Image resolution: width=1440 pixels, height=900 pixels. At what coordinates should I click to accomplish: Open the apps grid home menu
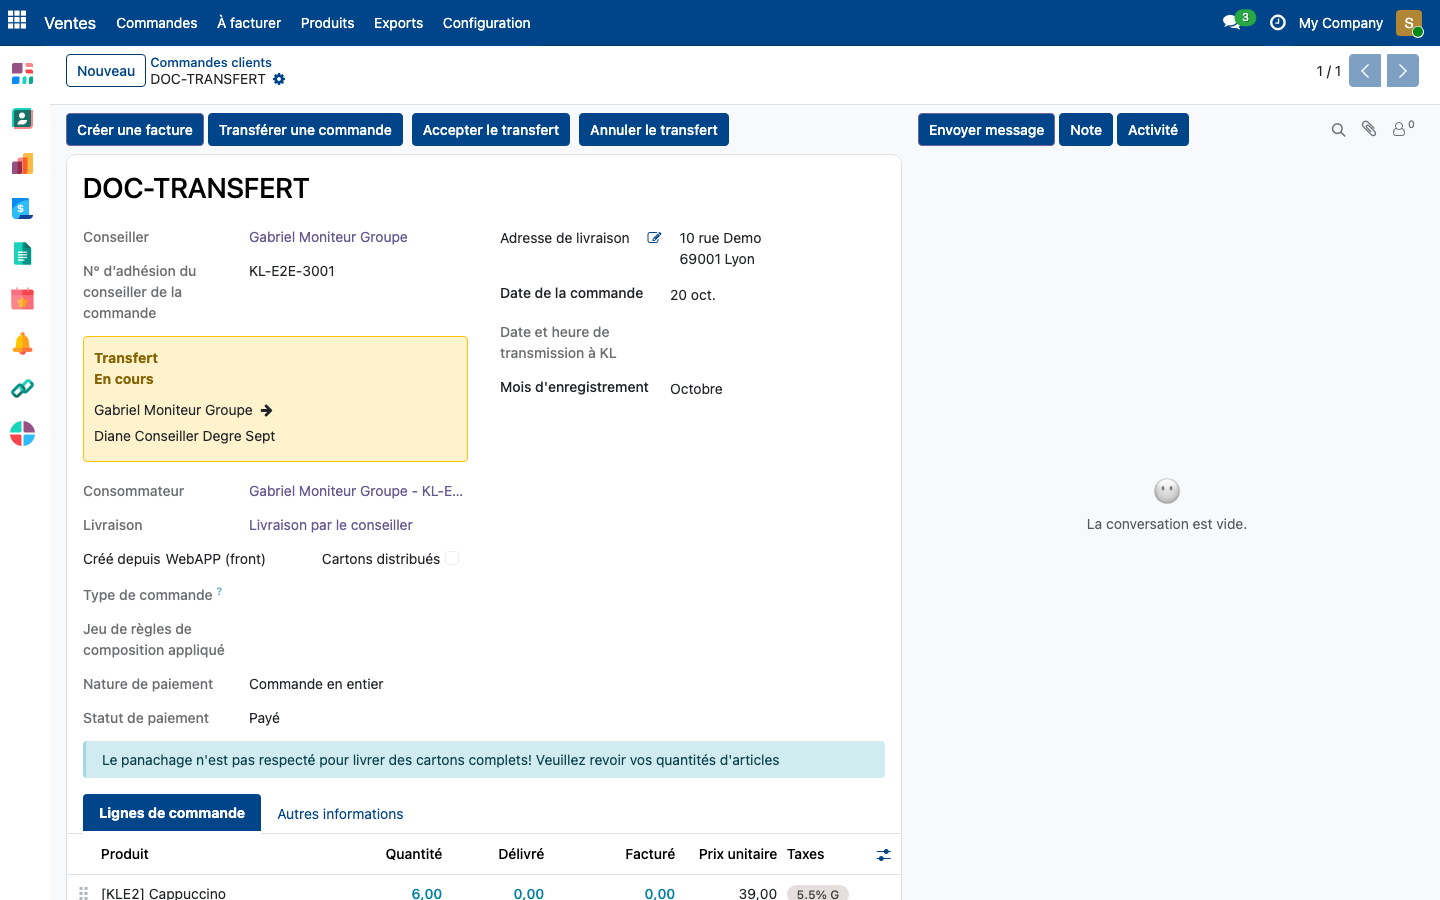coord(17,20)
